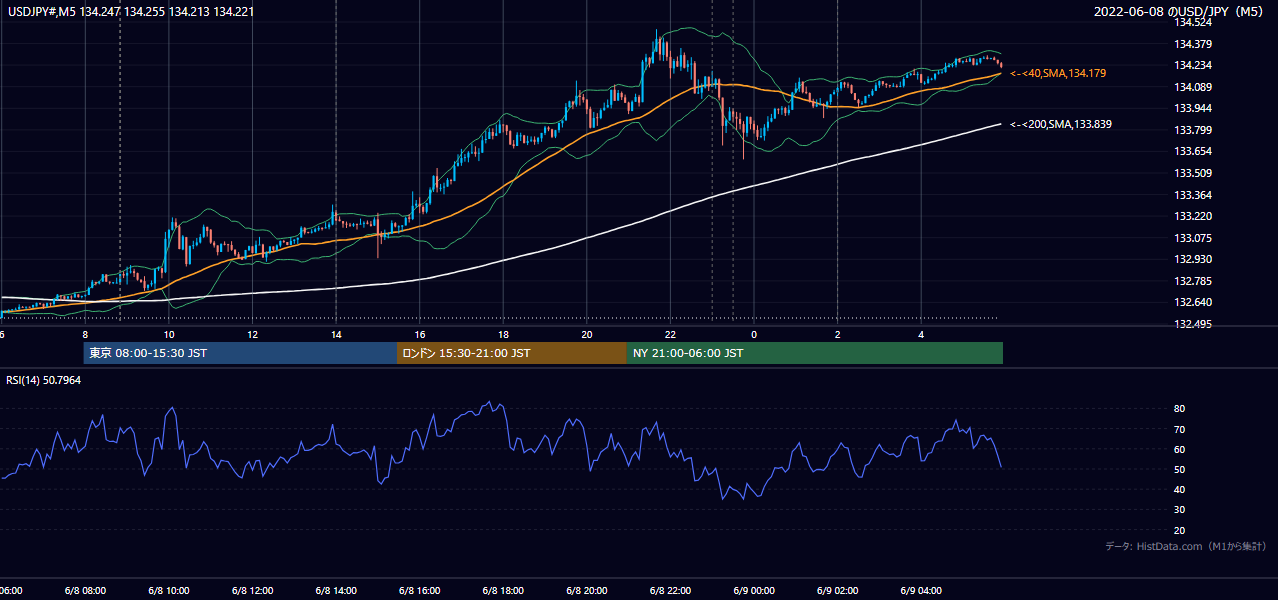Click the bottom date label 6/8 18:00
The width and height of the screenshot is (1278, 600).
pyautogui.click(x=502, y=591)
